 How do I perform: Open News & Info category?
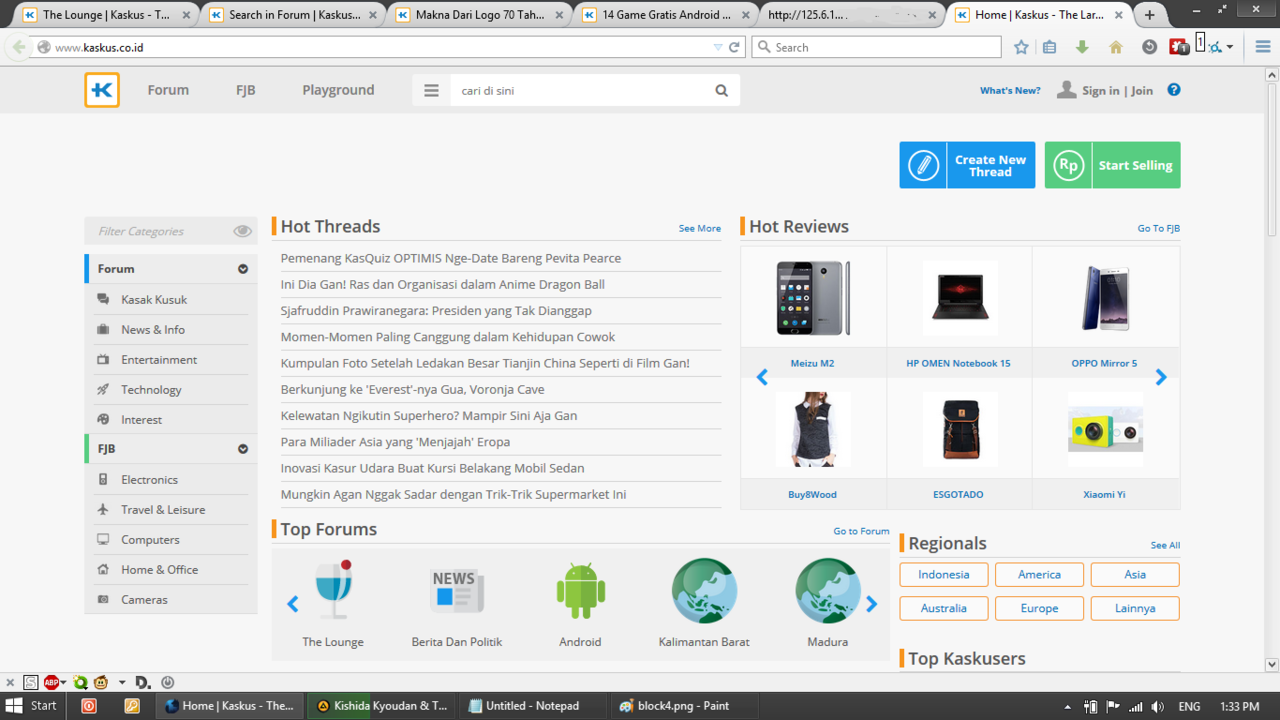click(x=153, y=329)
